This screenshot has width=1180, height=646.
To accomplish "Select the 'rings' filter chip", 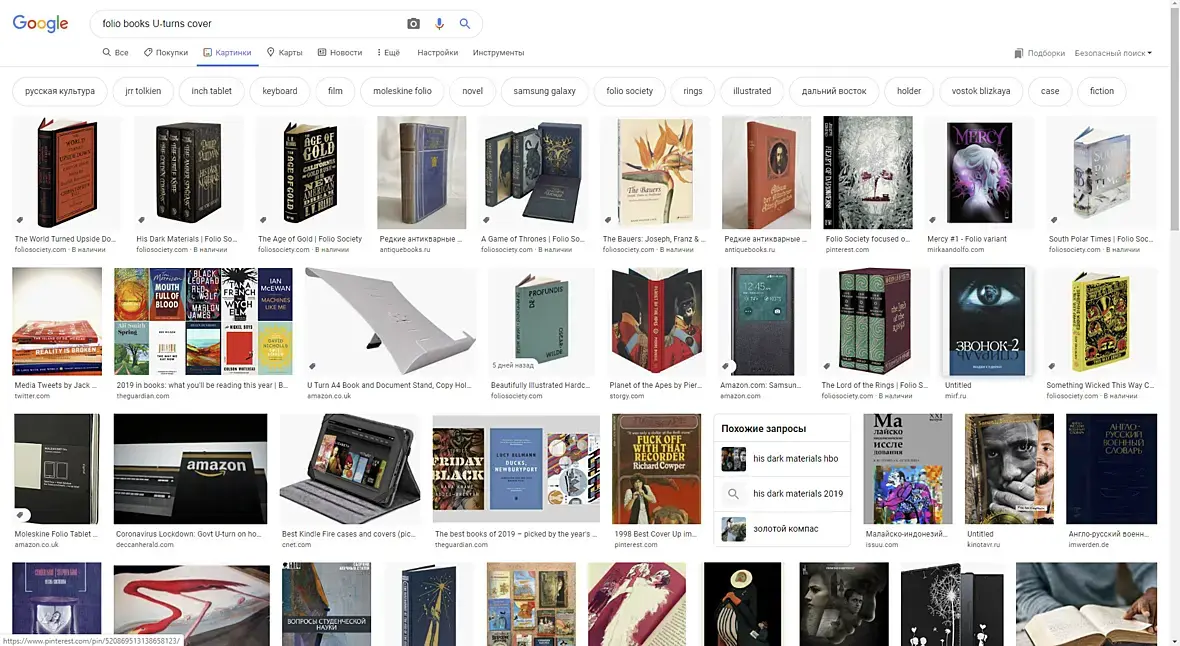I will click(693, 91).
